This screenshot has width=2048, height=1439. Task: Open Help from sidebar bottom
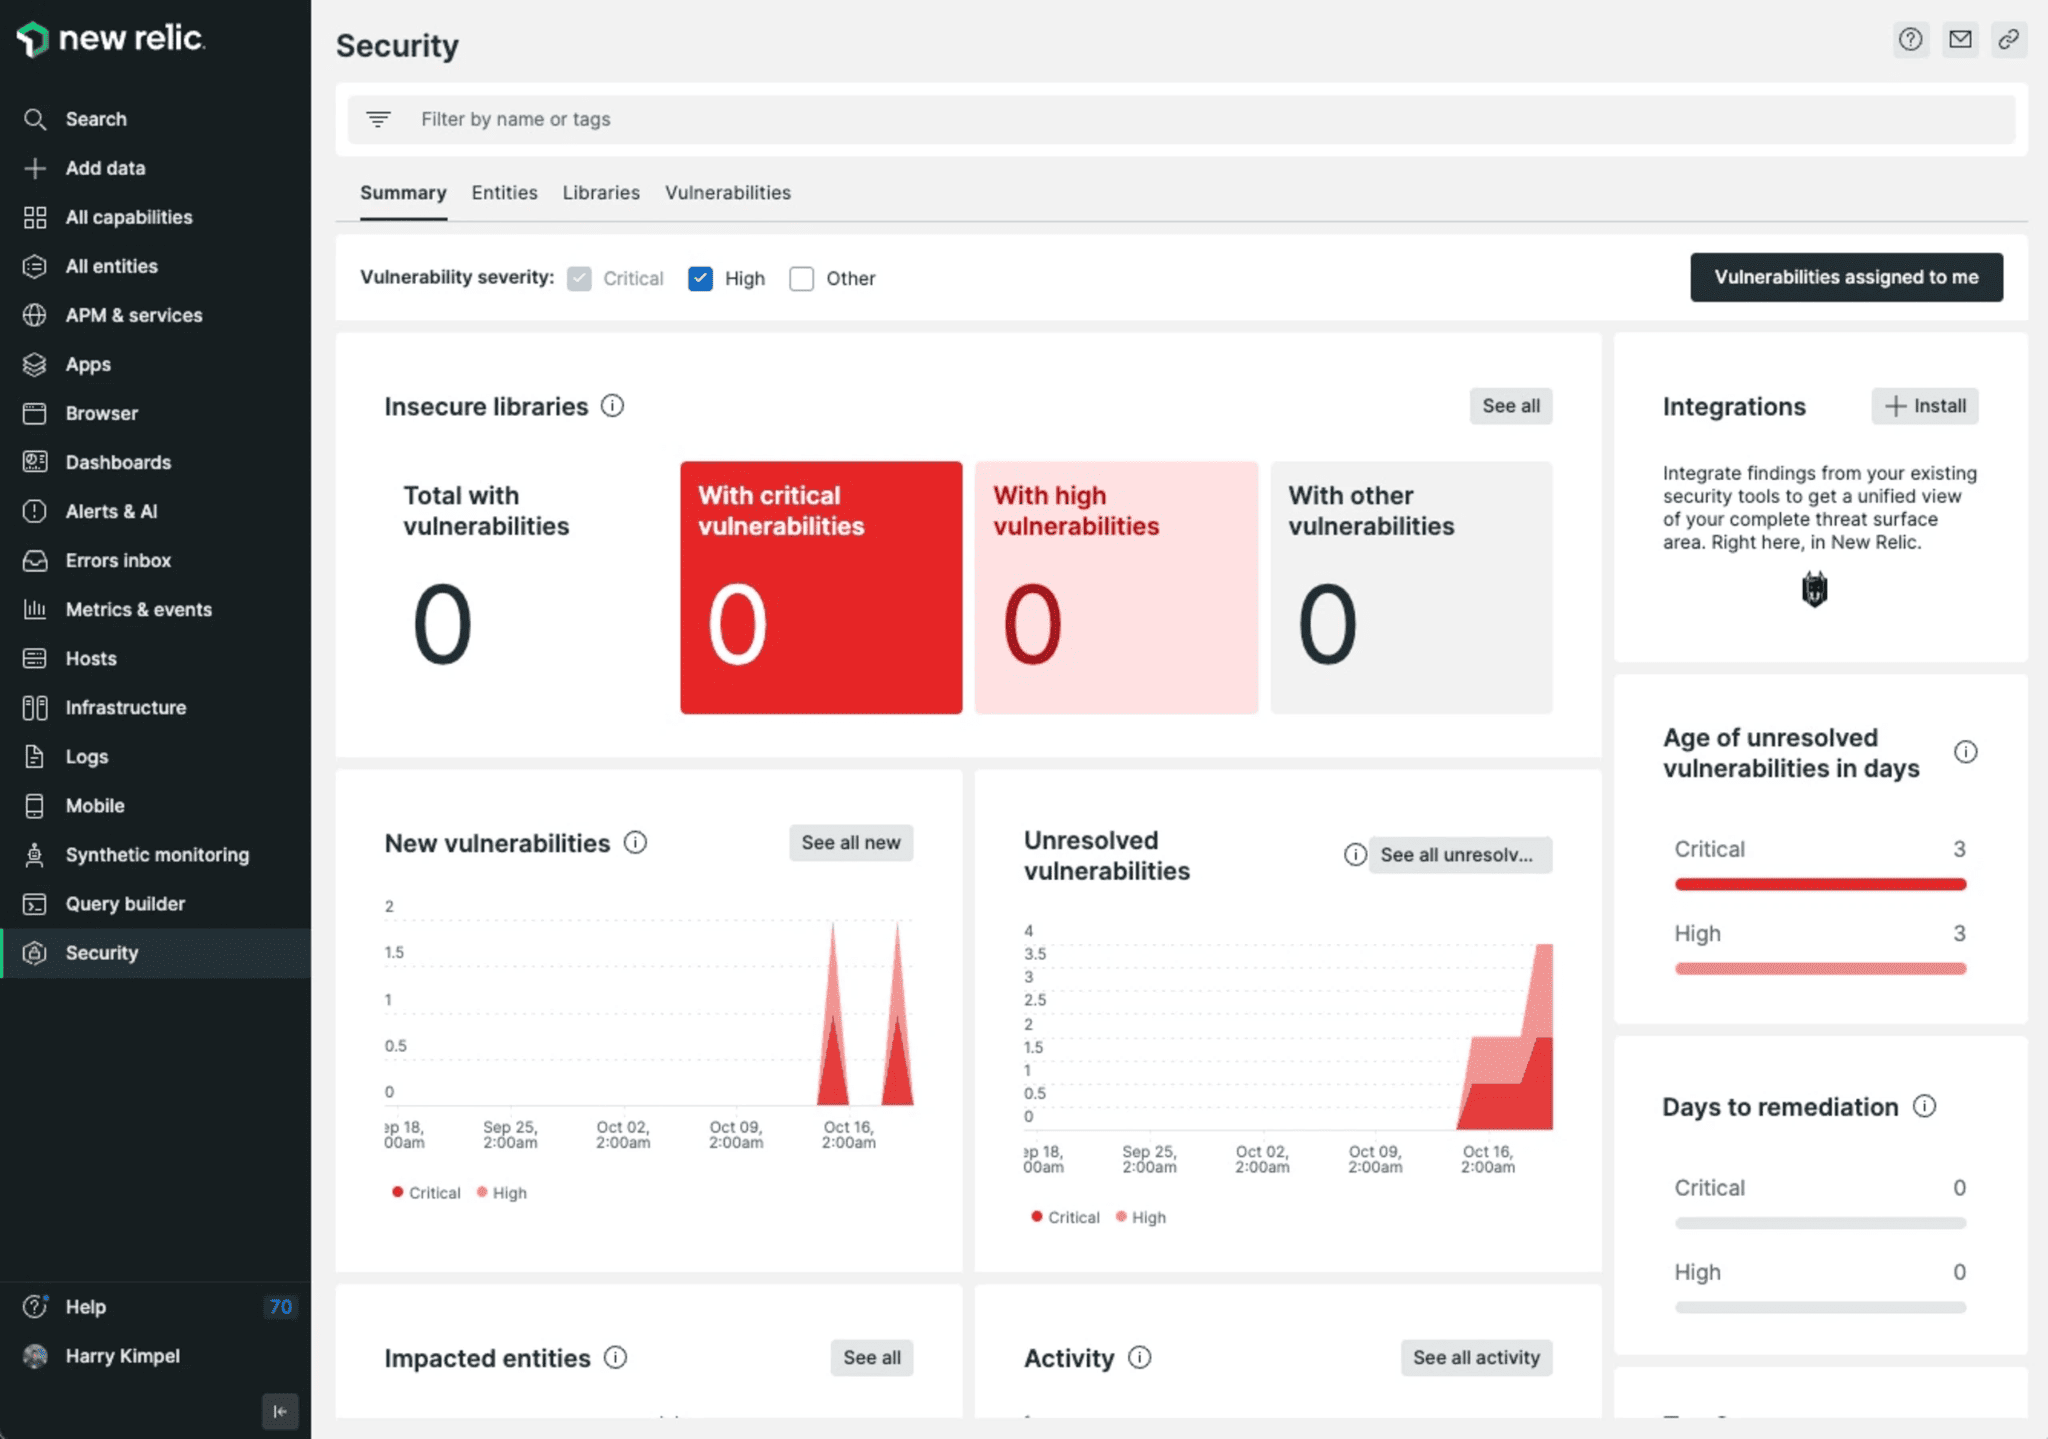tap(85, 1306)
